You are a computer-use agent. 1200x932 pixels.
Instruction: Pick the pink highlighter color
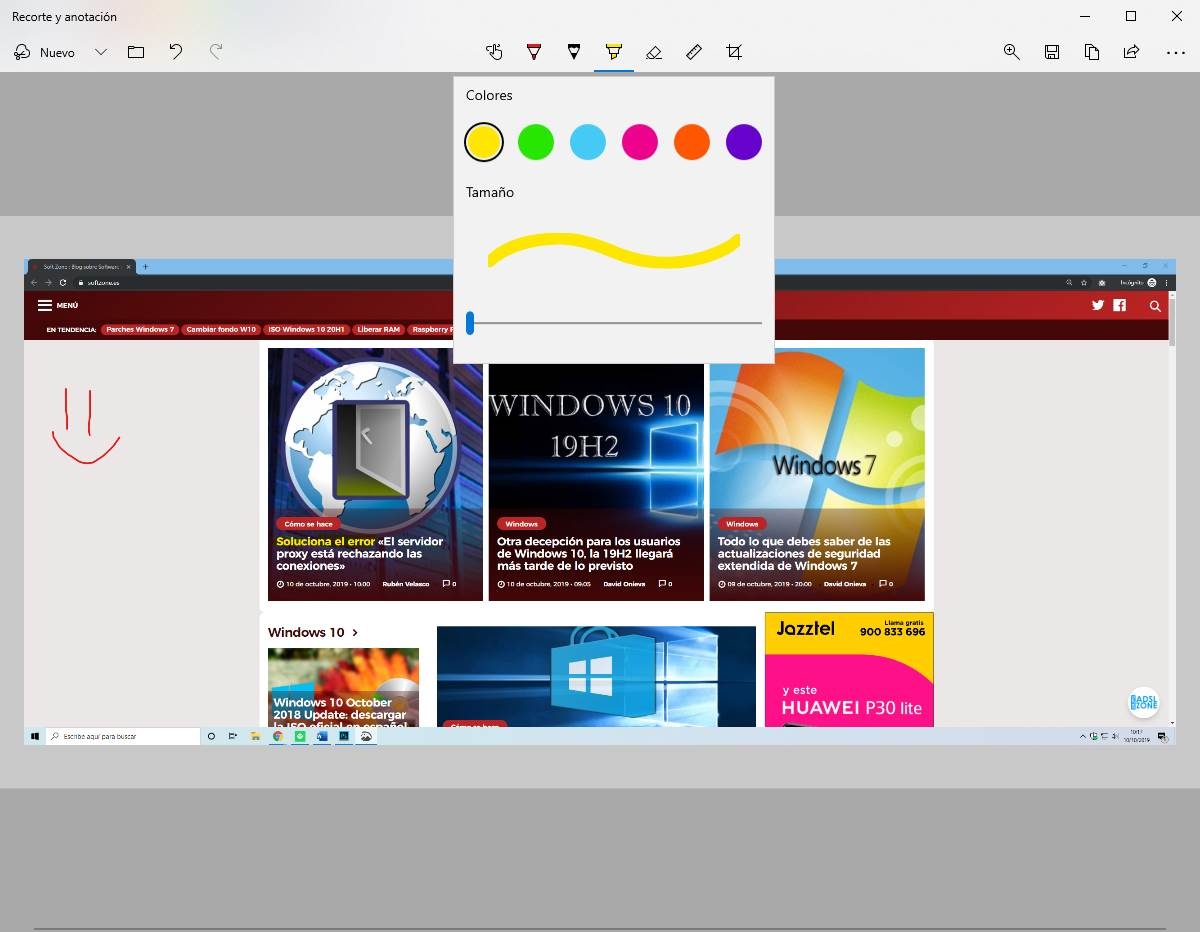(640, 142)
